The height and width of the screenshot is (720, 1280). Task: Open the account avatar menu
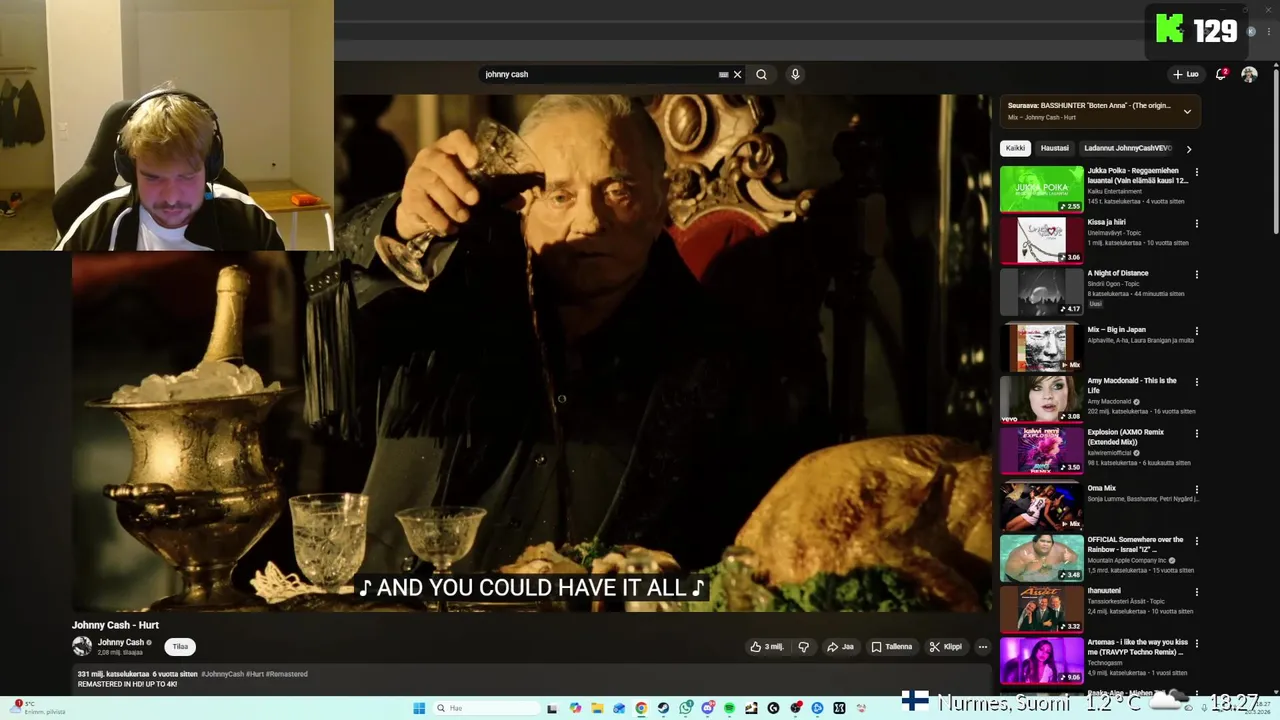coord(1249,74)
